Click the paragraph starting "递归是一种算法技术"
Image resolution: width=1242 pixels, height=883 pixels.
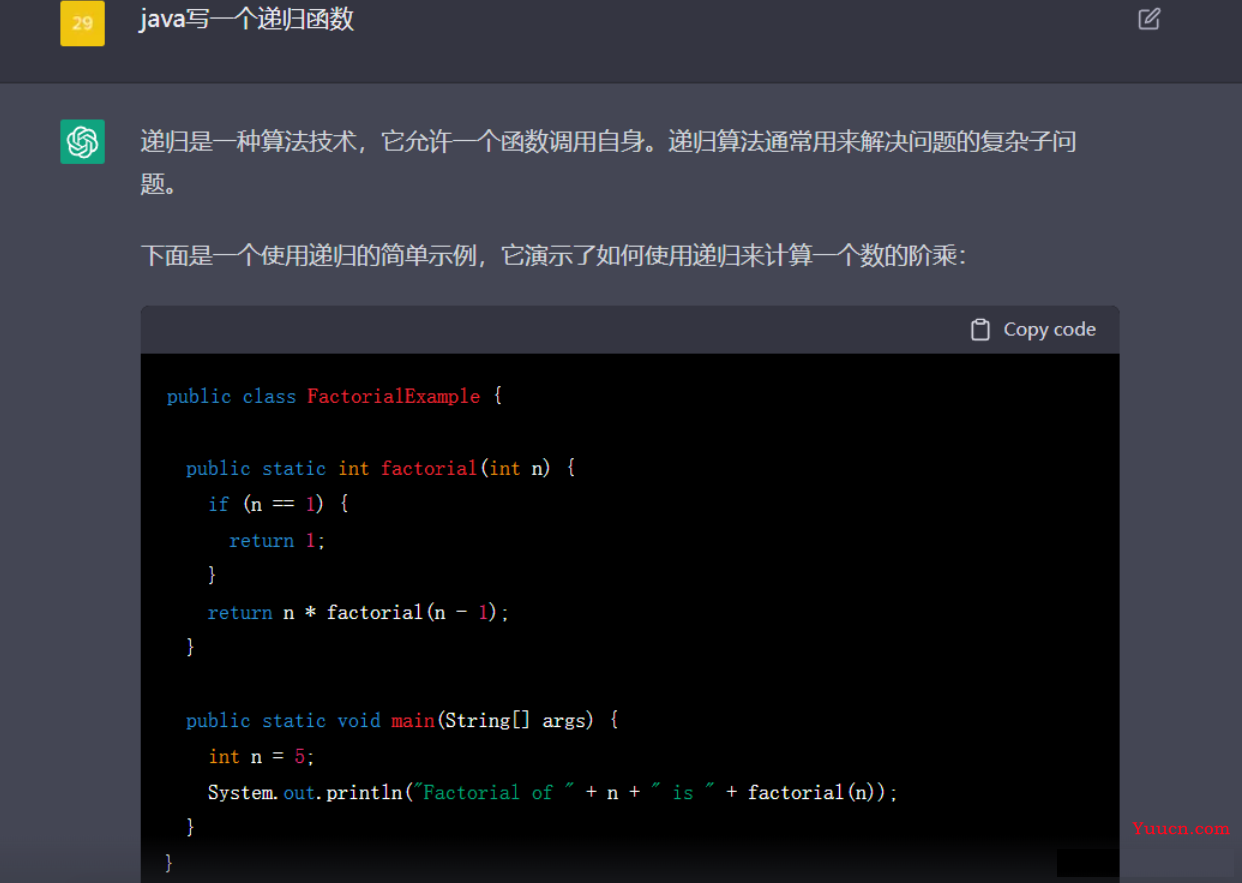(608, 162)
